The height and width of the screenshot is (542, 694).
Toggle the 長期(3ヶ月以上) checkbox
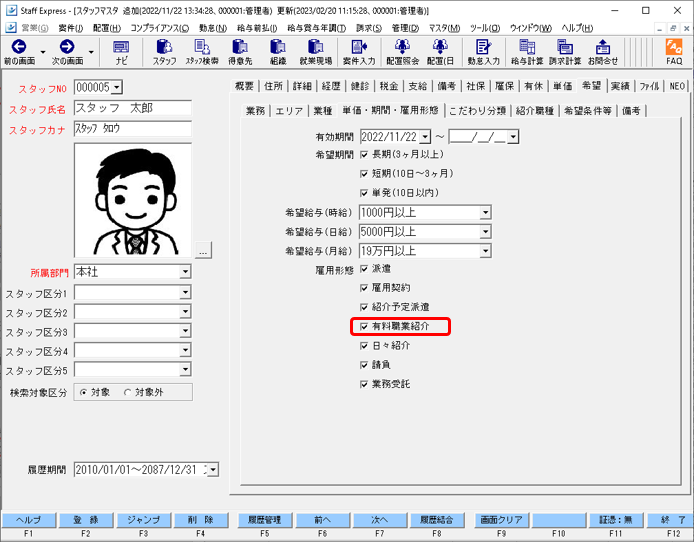point(364,154)
